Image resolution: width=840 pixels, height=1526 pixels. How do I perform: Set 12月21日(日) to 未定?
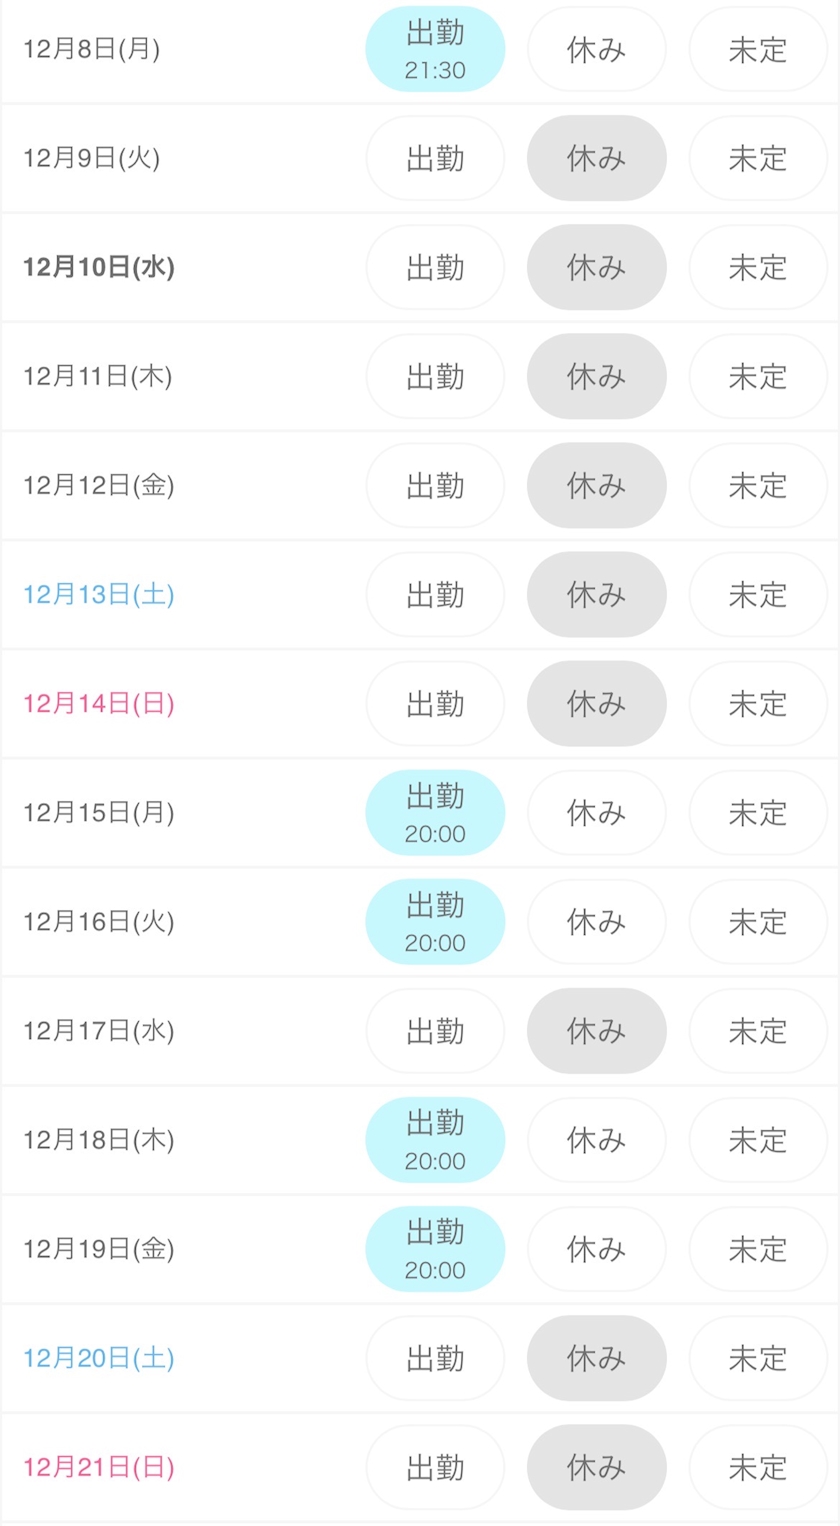point(757,1466)
